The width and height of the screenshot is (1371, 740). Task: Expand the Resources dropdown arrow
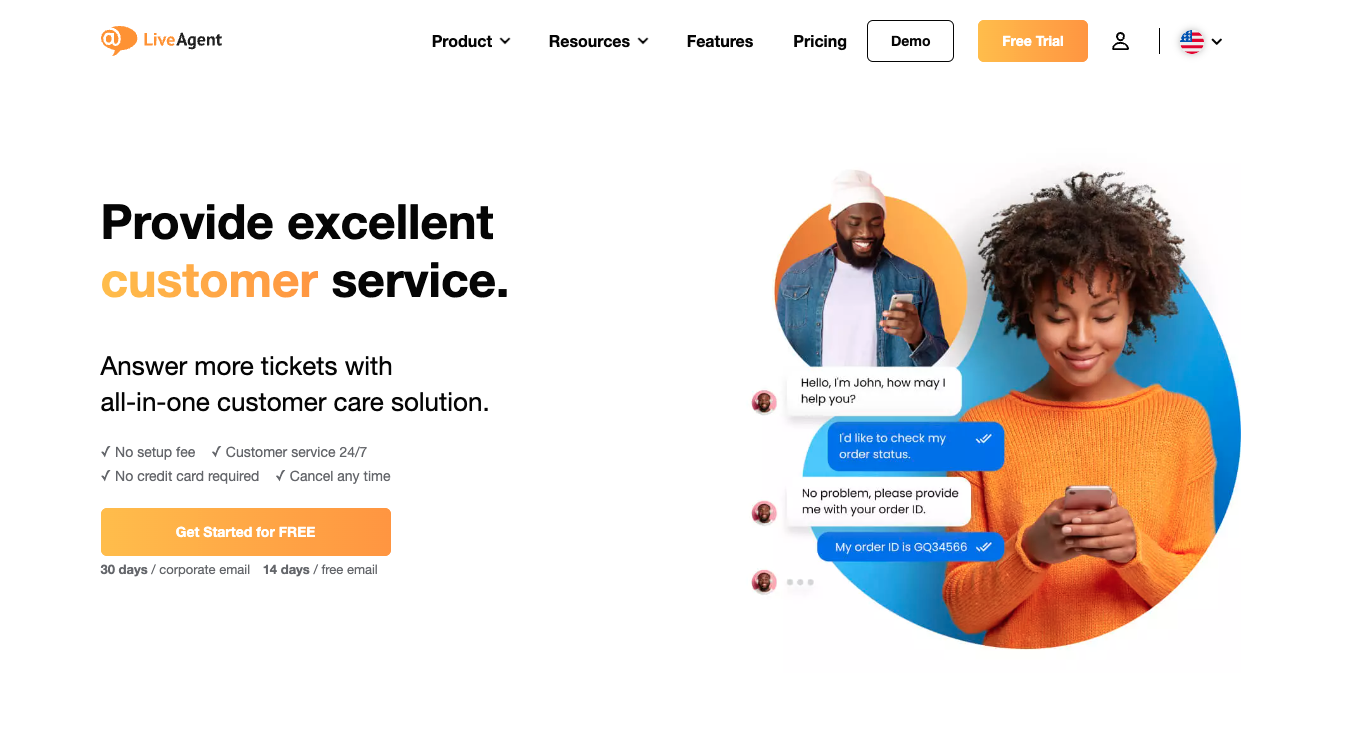[x=643, y=41]
